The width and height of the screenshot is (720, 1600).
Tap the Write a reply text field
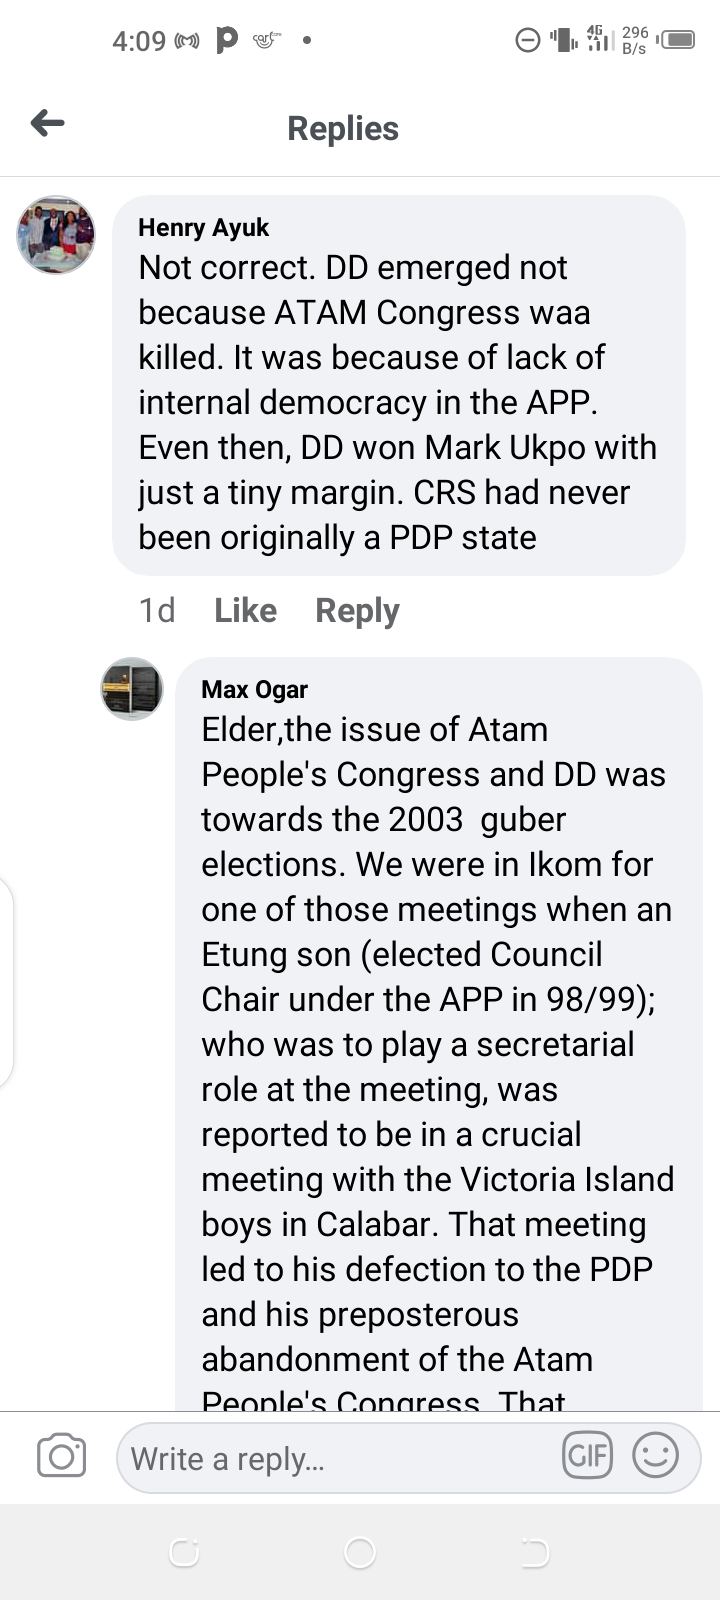click(330, 1458)
